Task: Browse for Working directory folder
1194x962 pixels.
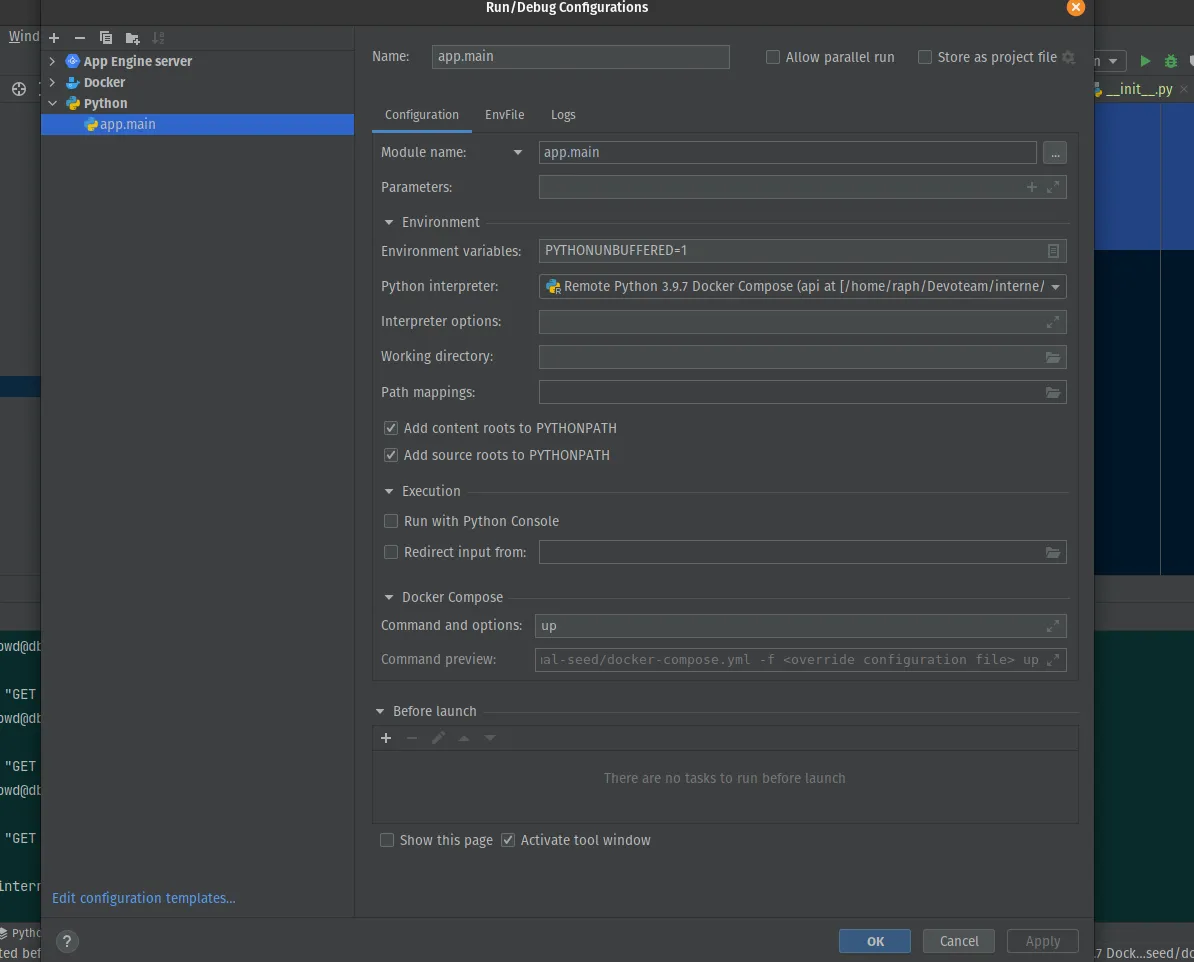Action: [1052, 357]
